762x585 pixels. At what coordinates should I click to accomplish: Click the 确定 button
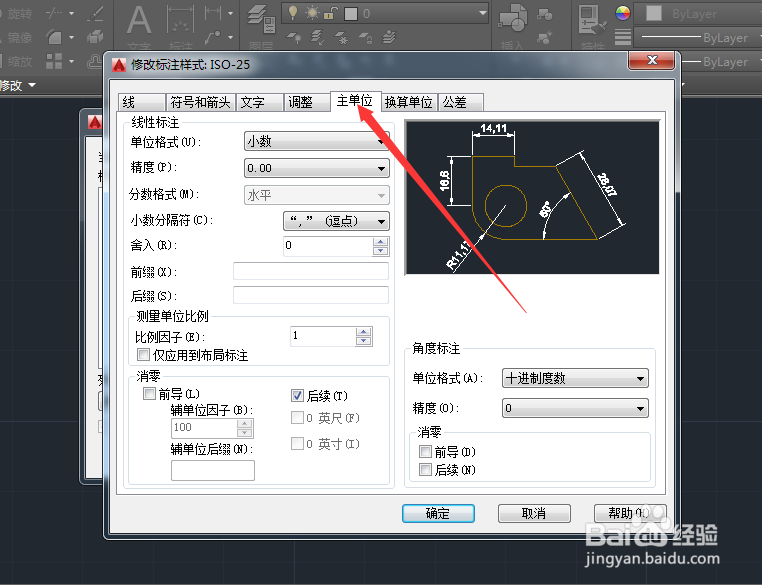pos(438,513)
